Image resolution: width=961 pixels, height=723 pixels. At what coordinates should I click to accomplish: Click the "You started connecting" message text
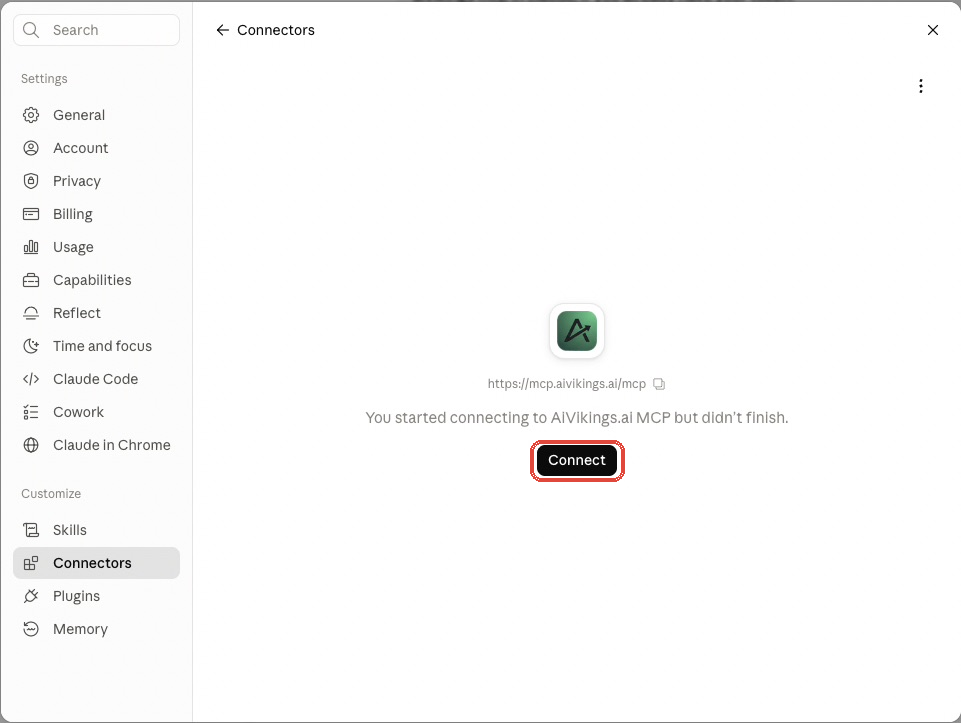[577, 418]
